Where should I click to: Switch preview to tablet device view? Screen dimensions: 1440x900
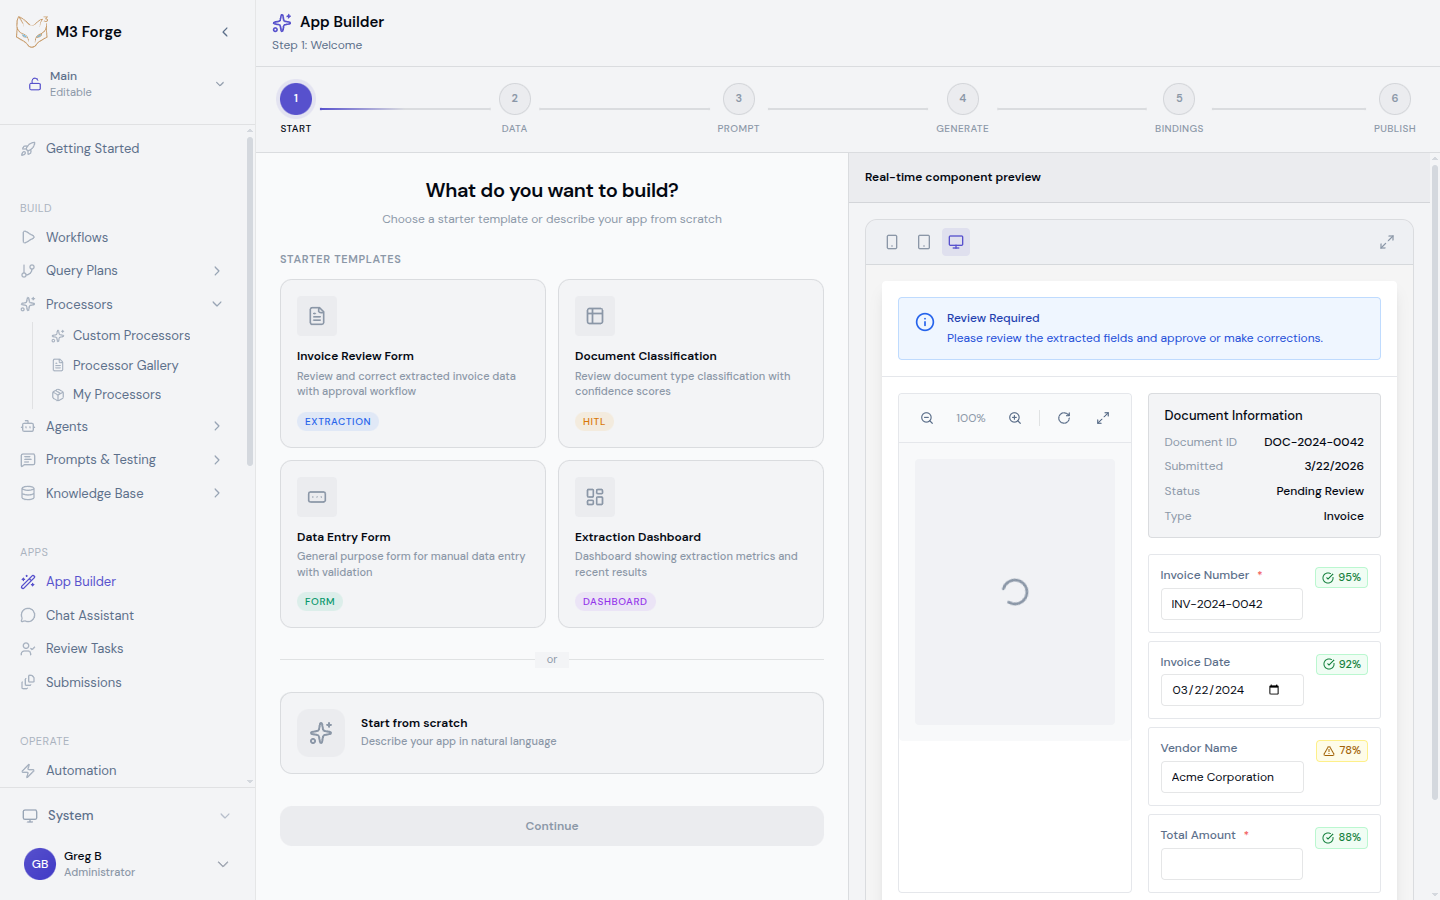click(x=924, y=242)
